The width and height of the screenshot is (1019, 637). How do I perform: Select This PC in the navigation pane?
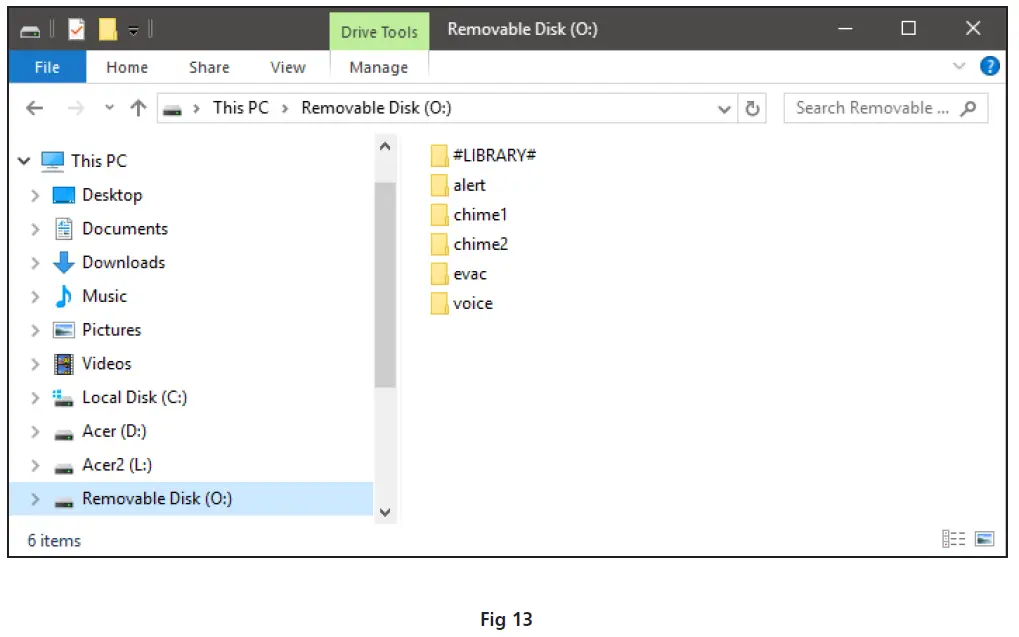pos(99,161)
